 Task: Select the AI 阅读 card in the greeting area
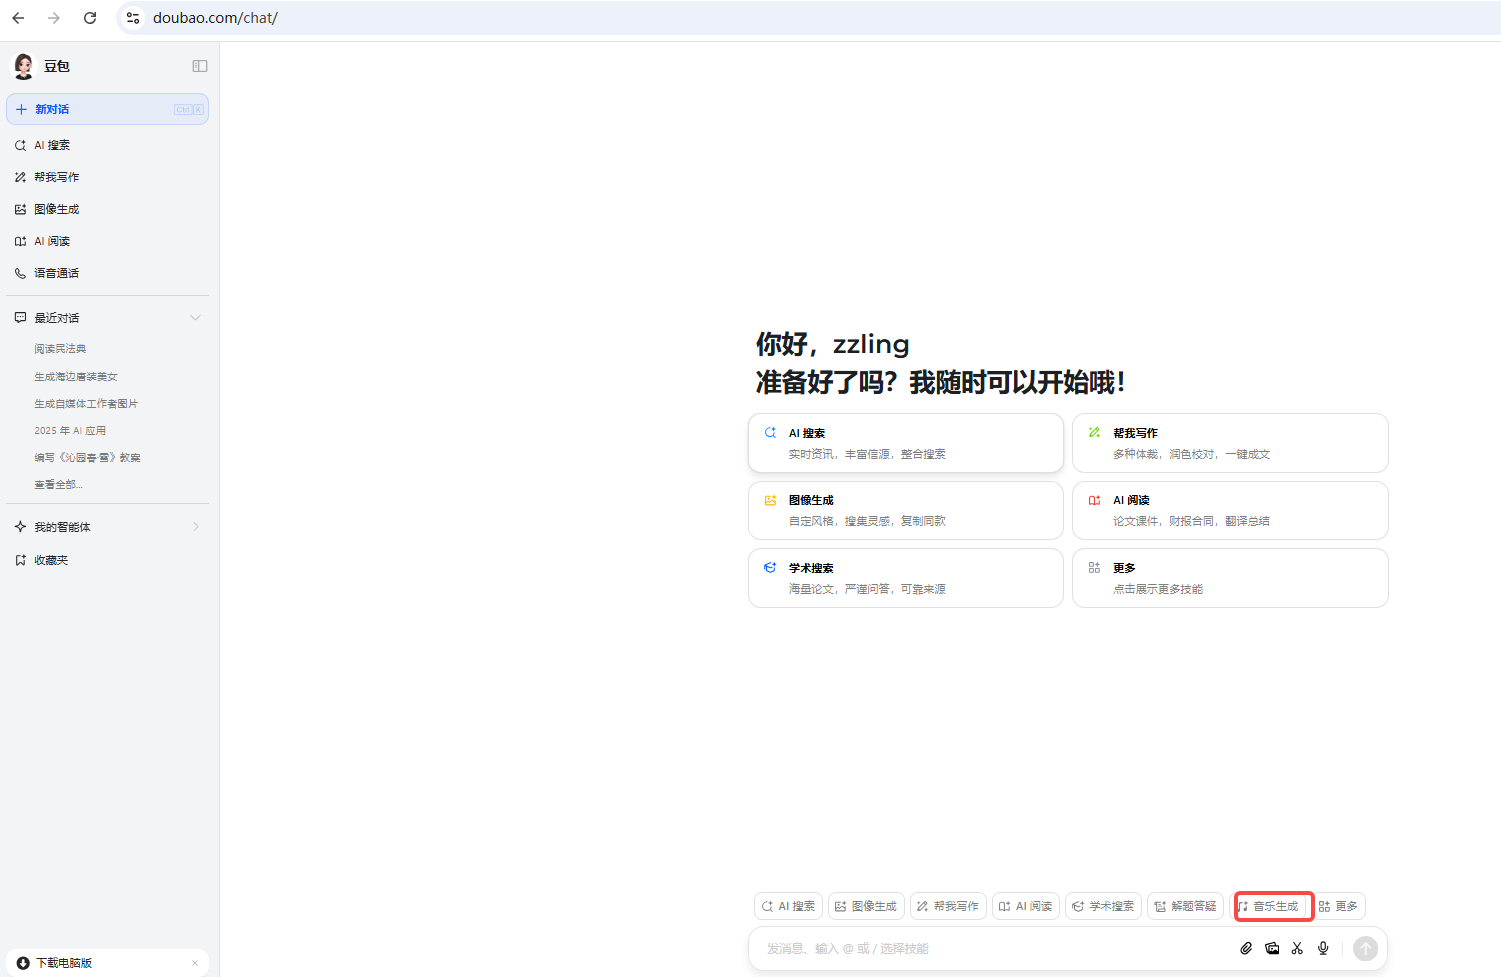(x=1230, y=510)
